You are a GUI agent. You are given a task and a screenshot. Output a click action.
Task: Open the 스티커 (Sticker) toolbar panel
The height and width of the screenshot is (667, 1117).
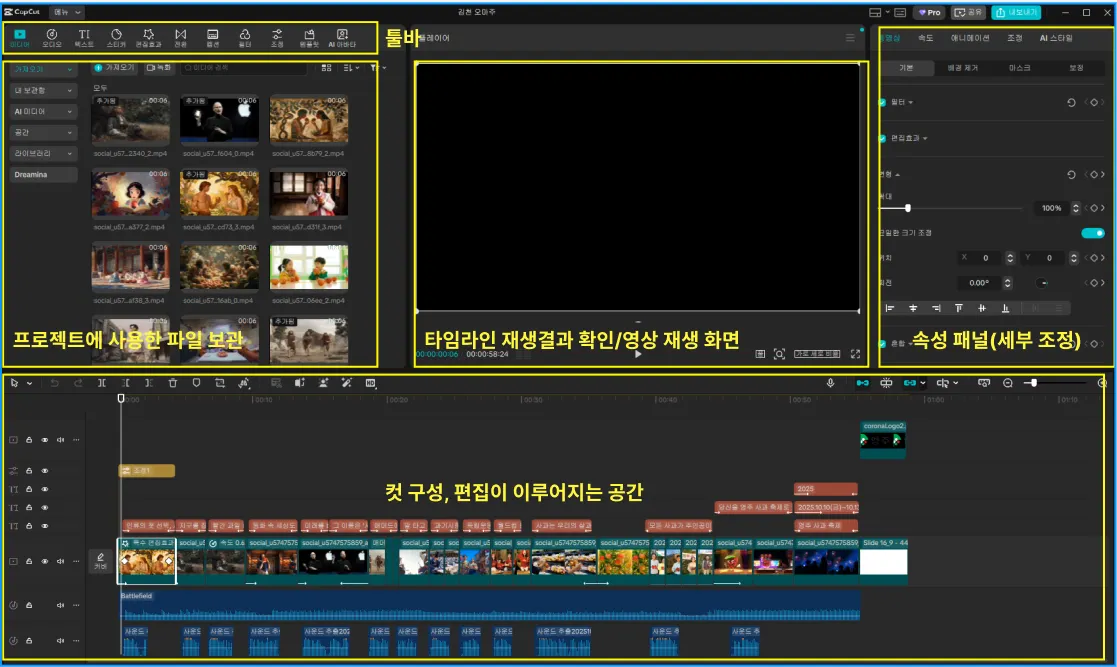click(x=116, y=38)
